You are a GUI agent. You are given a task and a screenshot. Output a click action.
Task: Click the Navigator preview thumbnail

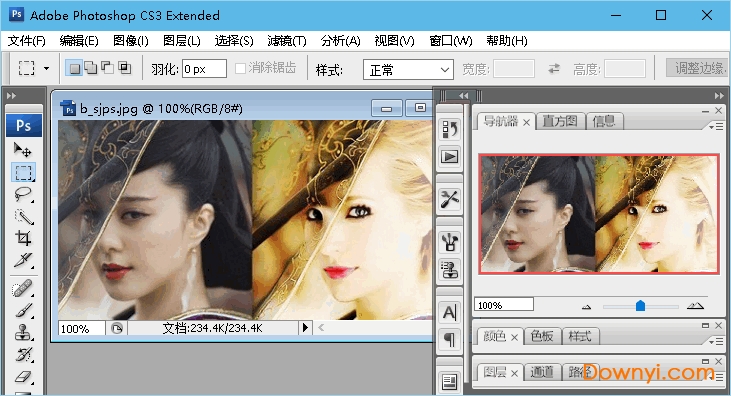599,214
